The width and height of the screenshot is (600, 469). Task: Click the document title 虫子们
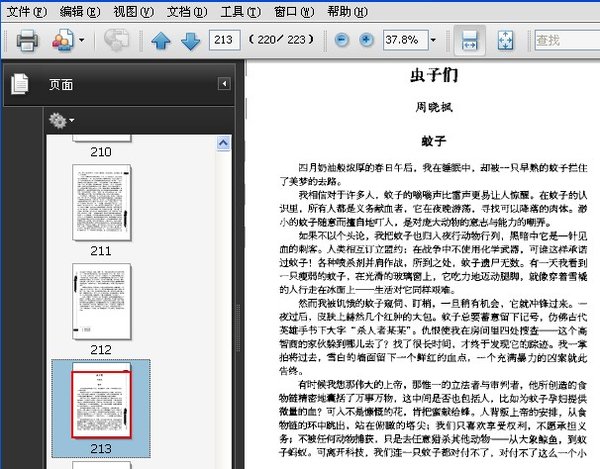tap(434, 75)
